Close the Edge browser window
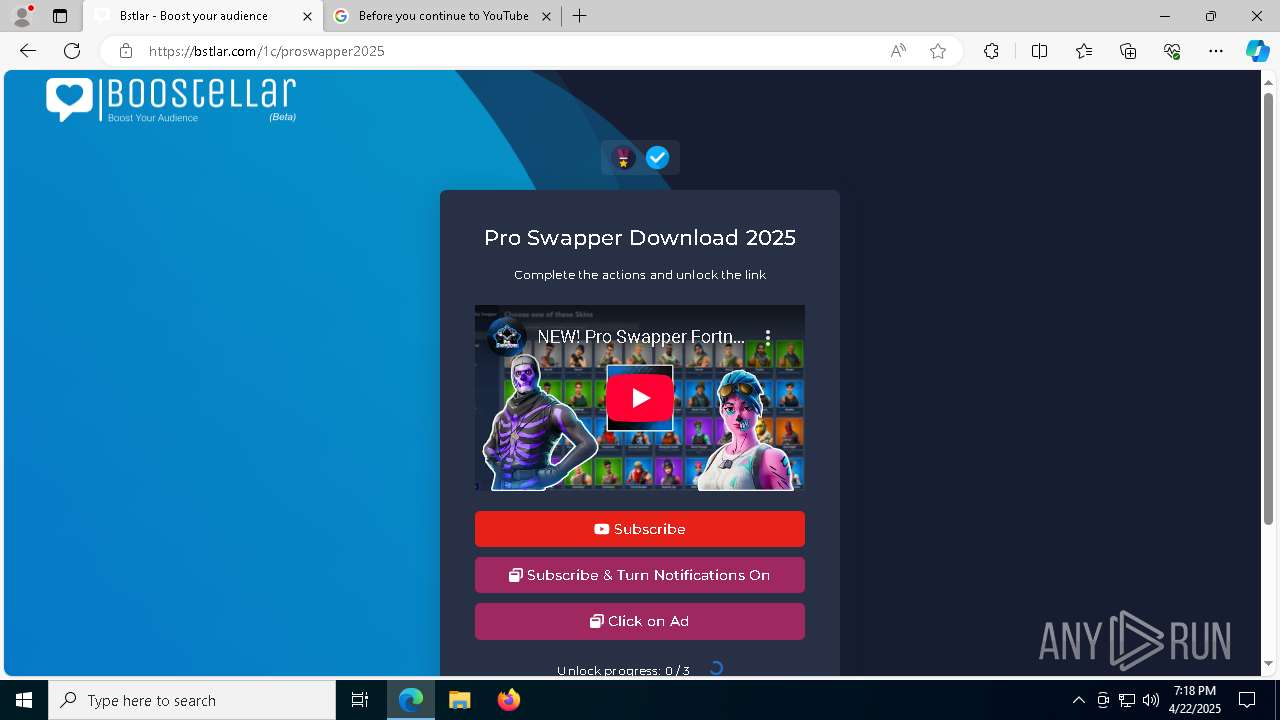 coord(1257,16)
